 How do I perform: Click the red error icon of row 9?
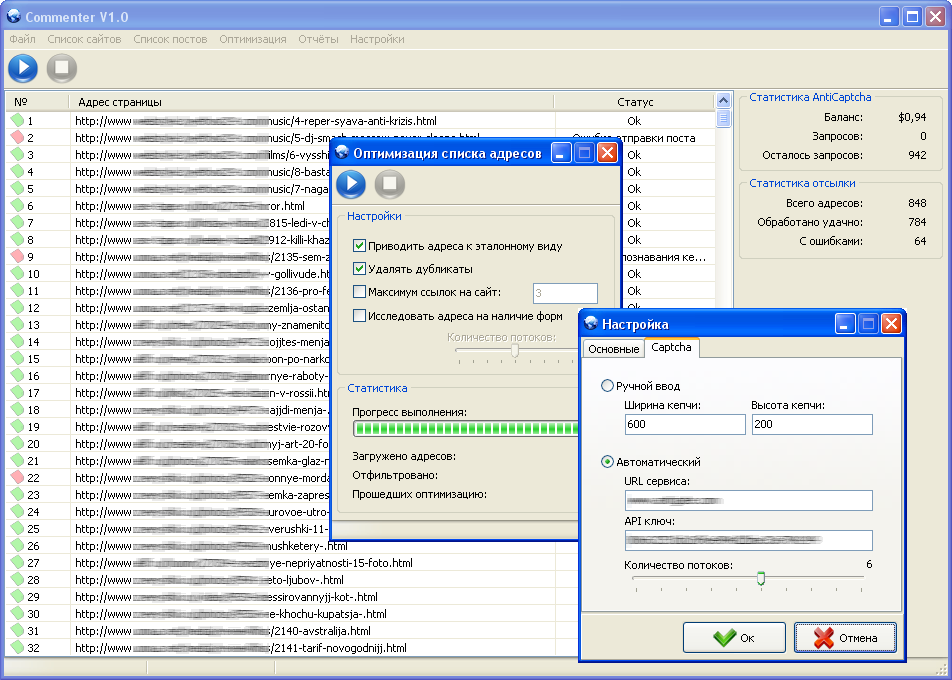click(x=17, y=257)
